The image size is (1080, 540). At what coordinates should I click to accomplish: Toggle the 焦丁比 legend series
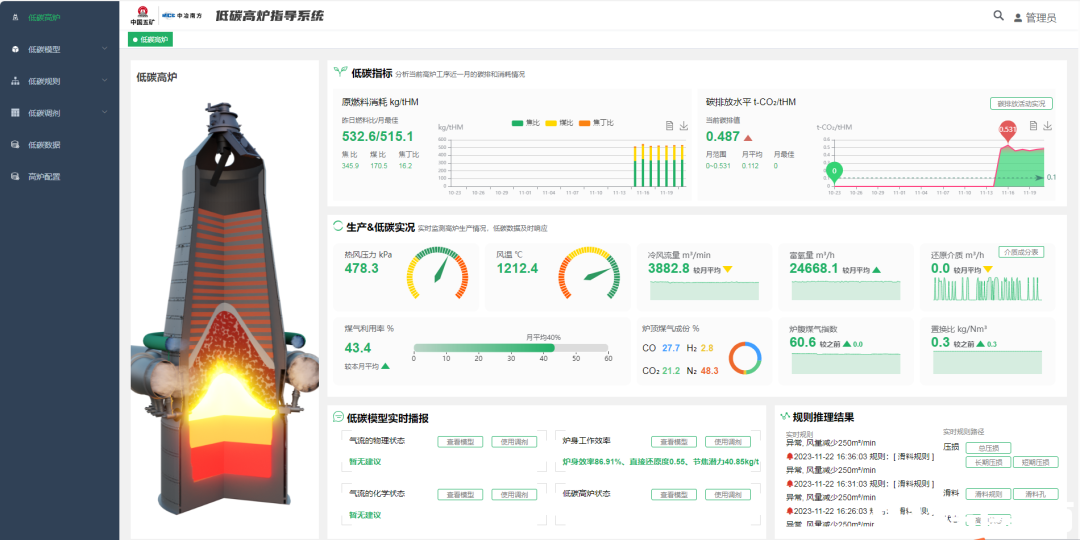pyautogui.click(x=597, y=123)
